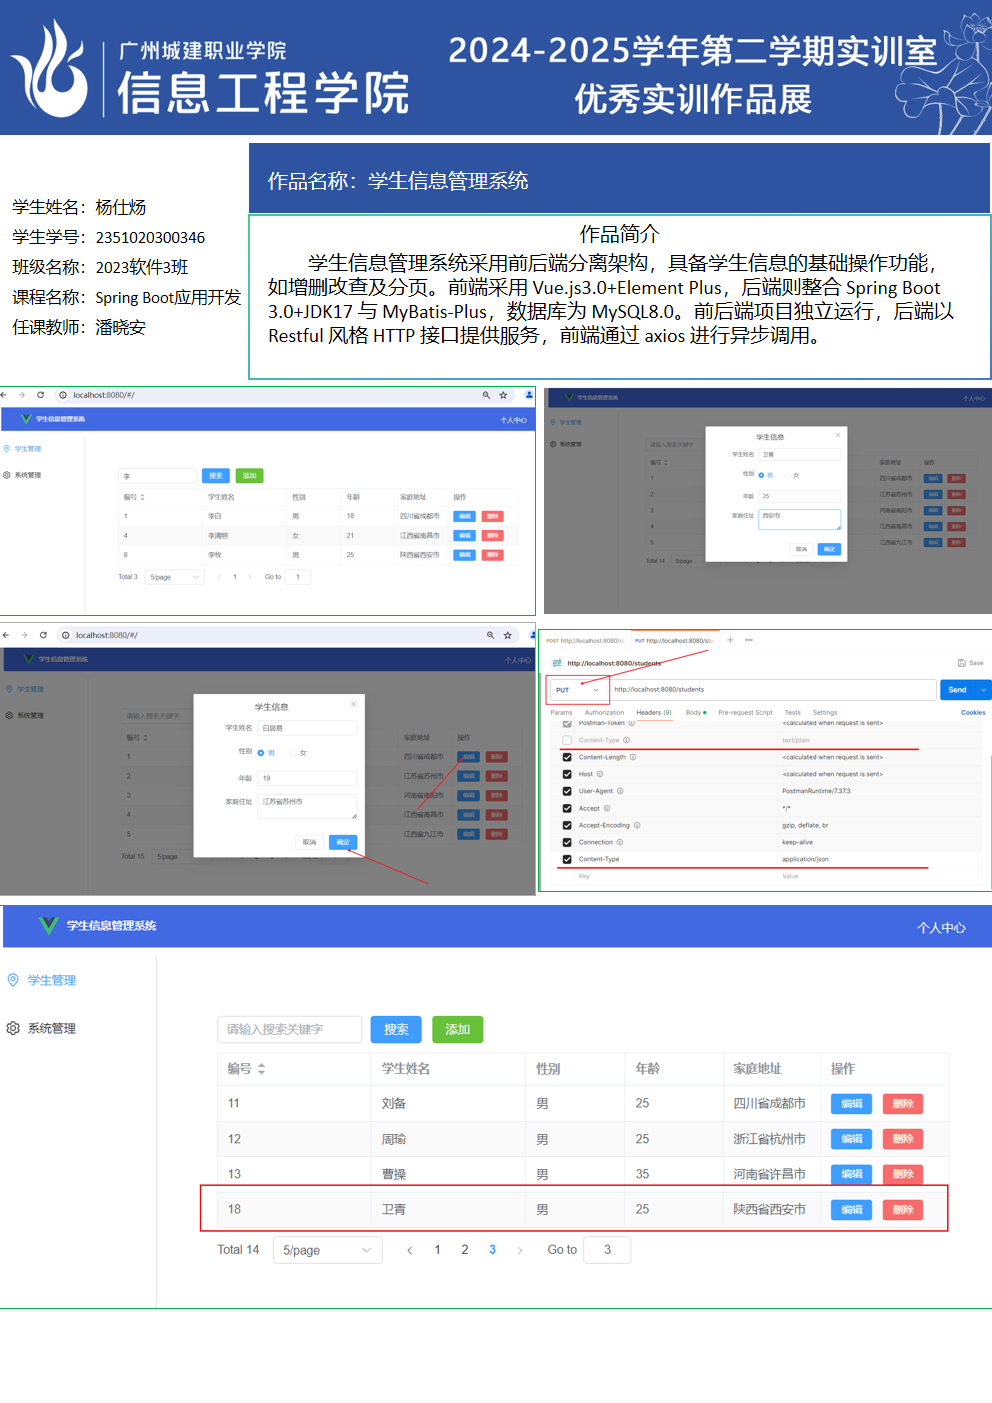Click the 请输入搜索关键字 search input field
The height and width of the screenshot is (1403, 992).
click(x=289, y=1029)
